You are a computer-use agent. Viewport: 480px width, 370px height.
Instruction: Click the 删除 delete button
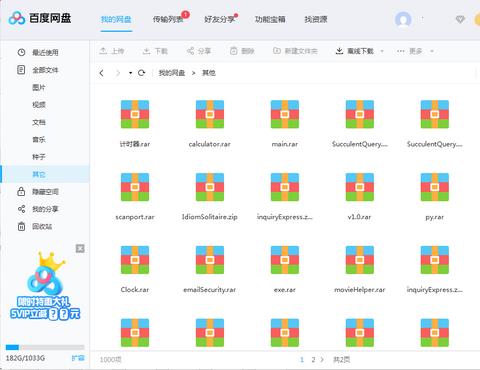242,51
